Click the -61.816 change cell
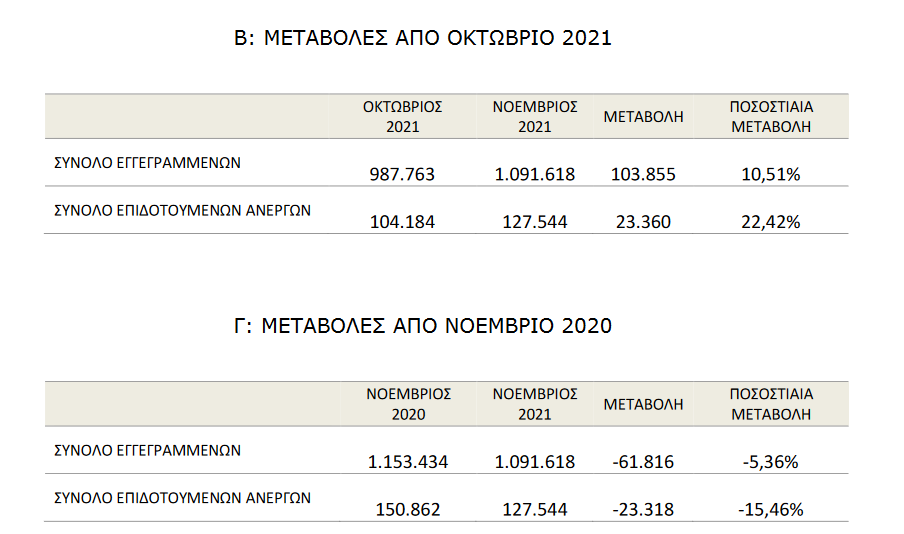The image size is (904, 534). click(643, 462)
